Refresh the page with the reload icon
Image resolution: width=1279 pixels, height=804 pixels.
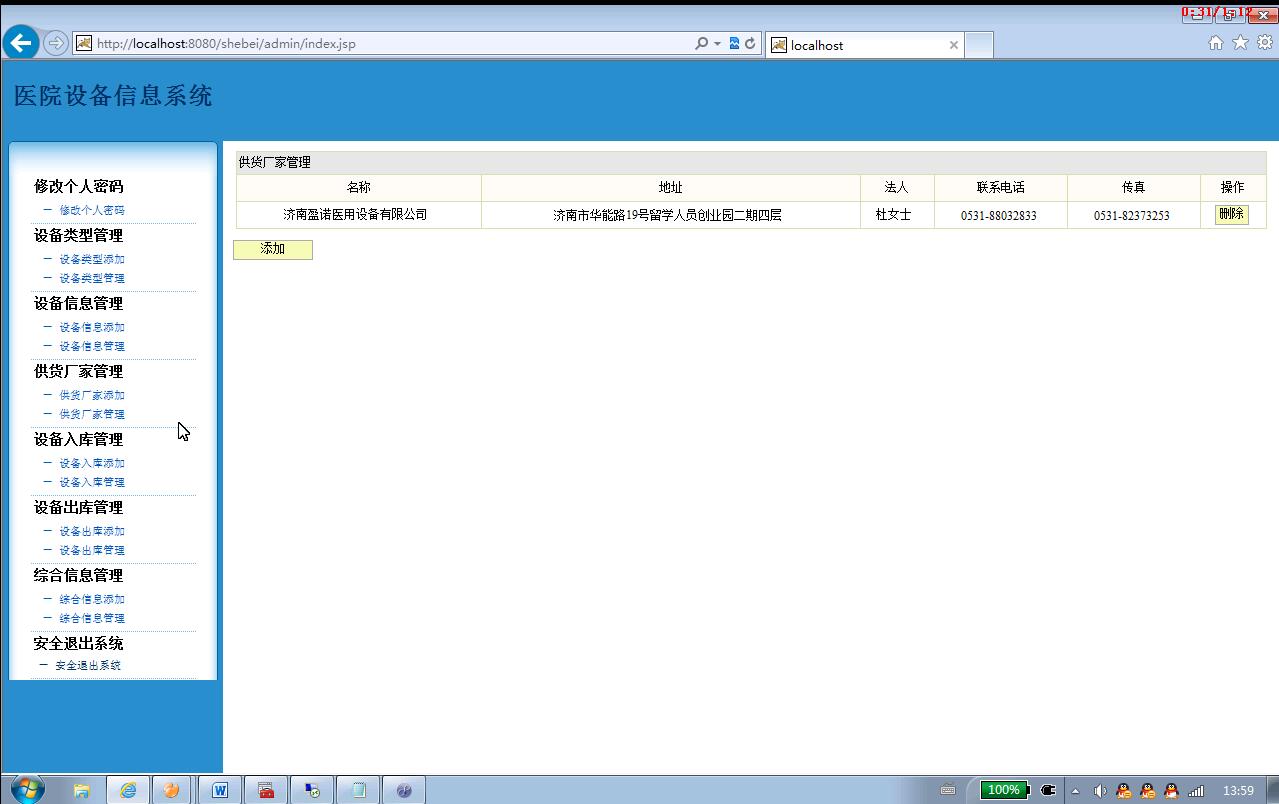tap(750, 43)
